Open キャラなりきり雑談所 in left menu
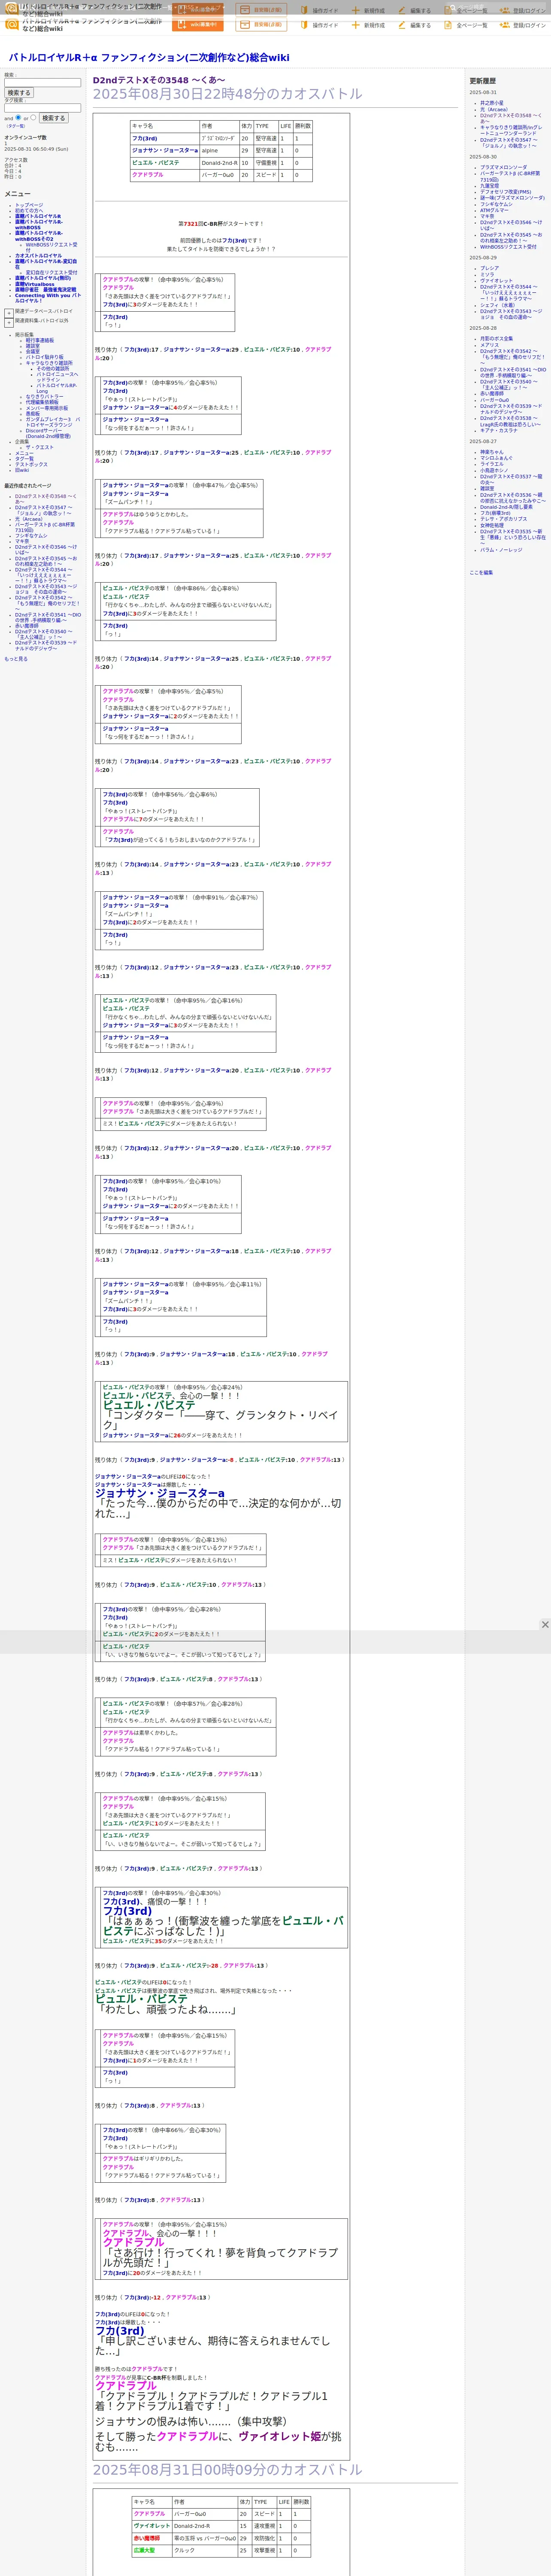The height and width of the screenshot is (2576, 551). (x=49, y=363)
